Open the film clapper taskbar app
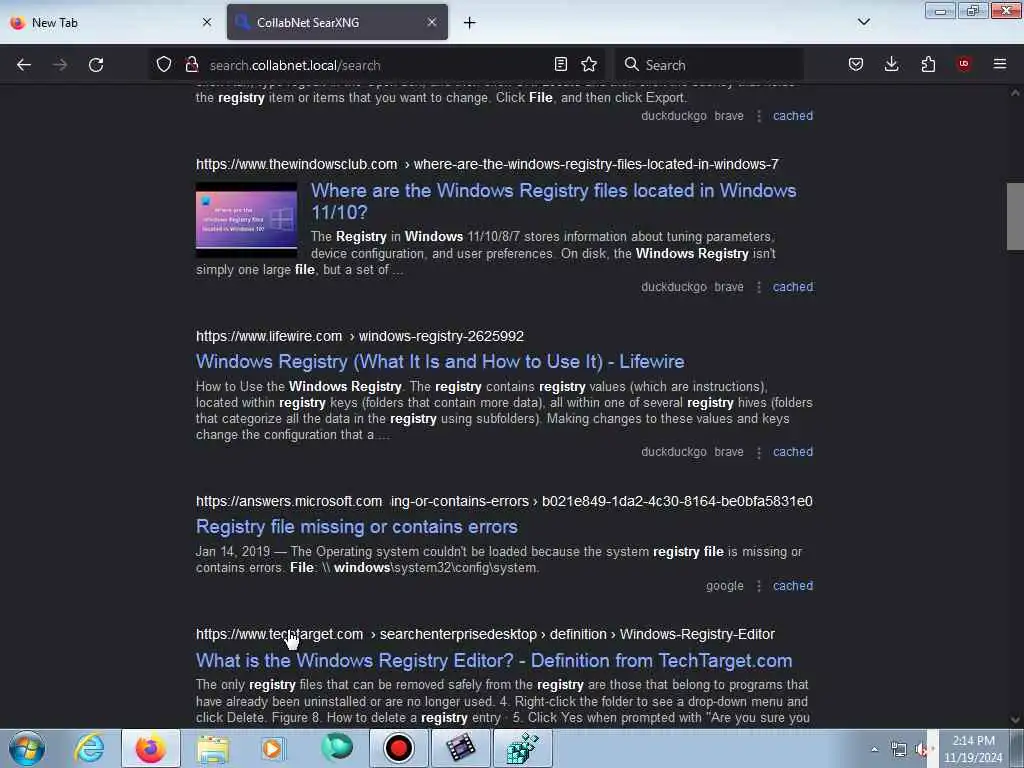1024x768 pixels. [460, 748]
